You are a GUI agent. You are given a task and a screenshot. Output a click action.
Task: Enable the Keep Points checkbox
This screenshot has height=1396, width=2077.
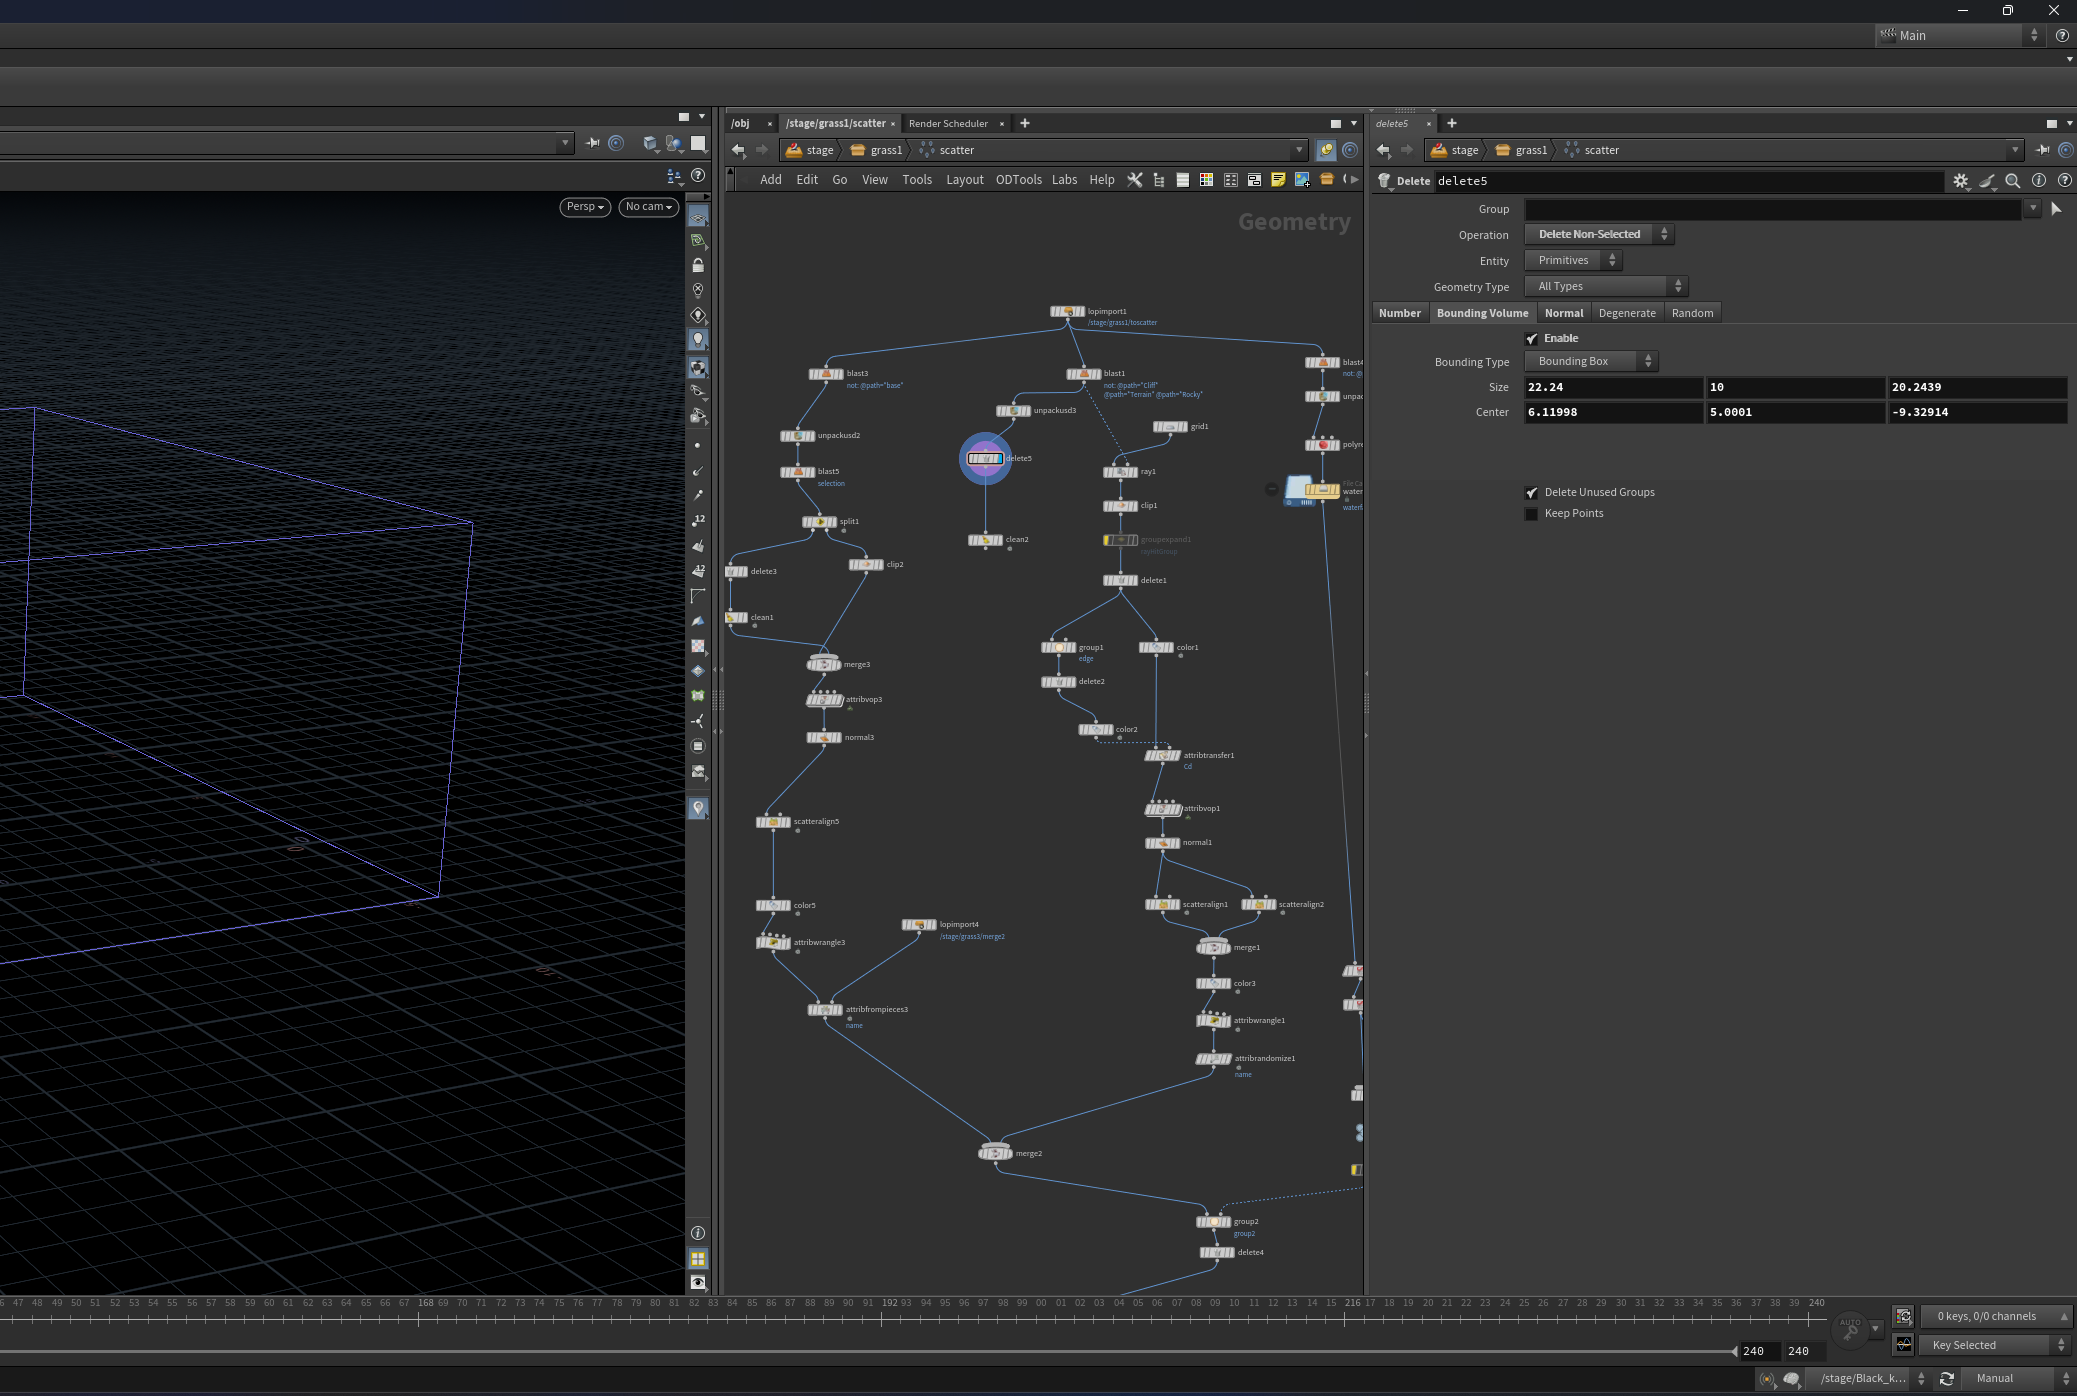(x=1531, y=514)
